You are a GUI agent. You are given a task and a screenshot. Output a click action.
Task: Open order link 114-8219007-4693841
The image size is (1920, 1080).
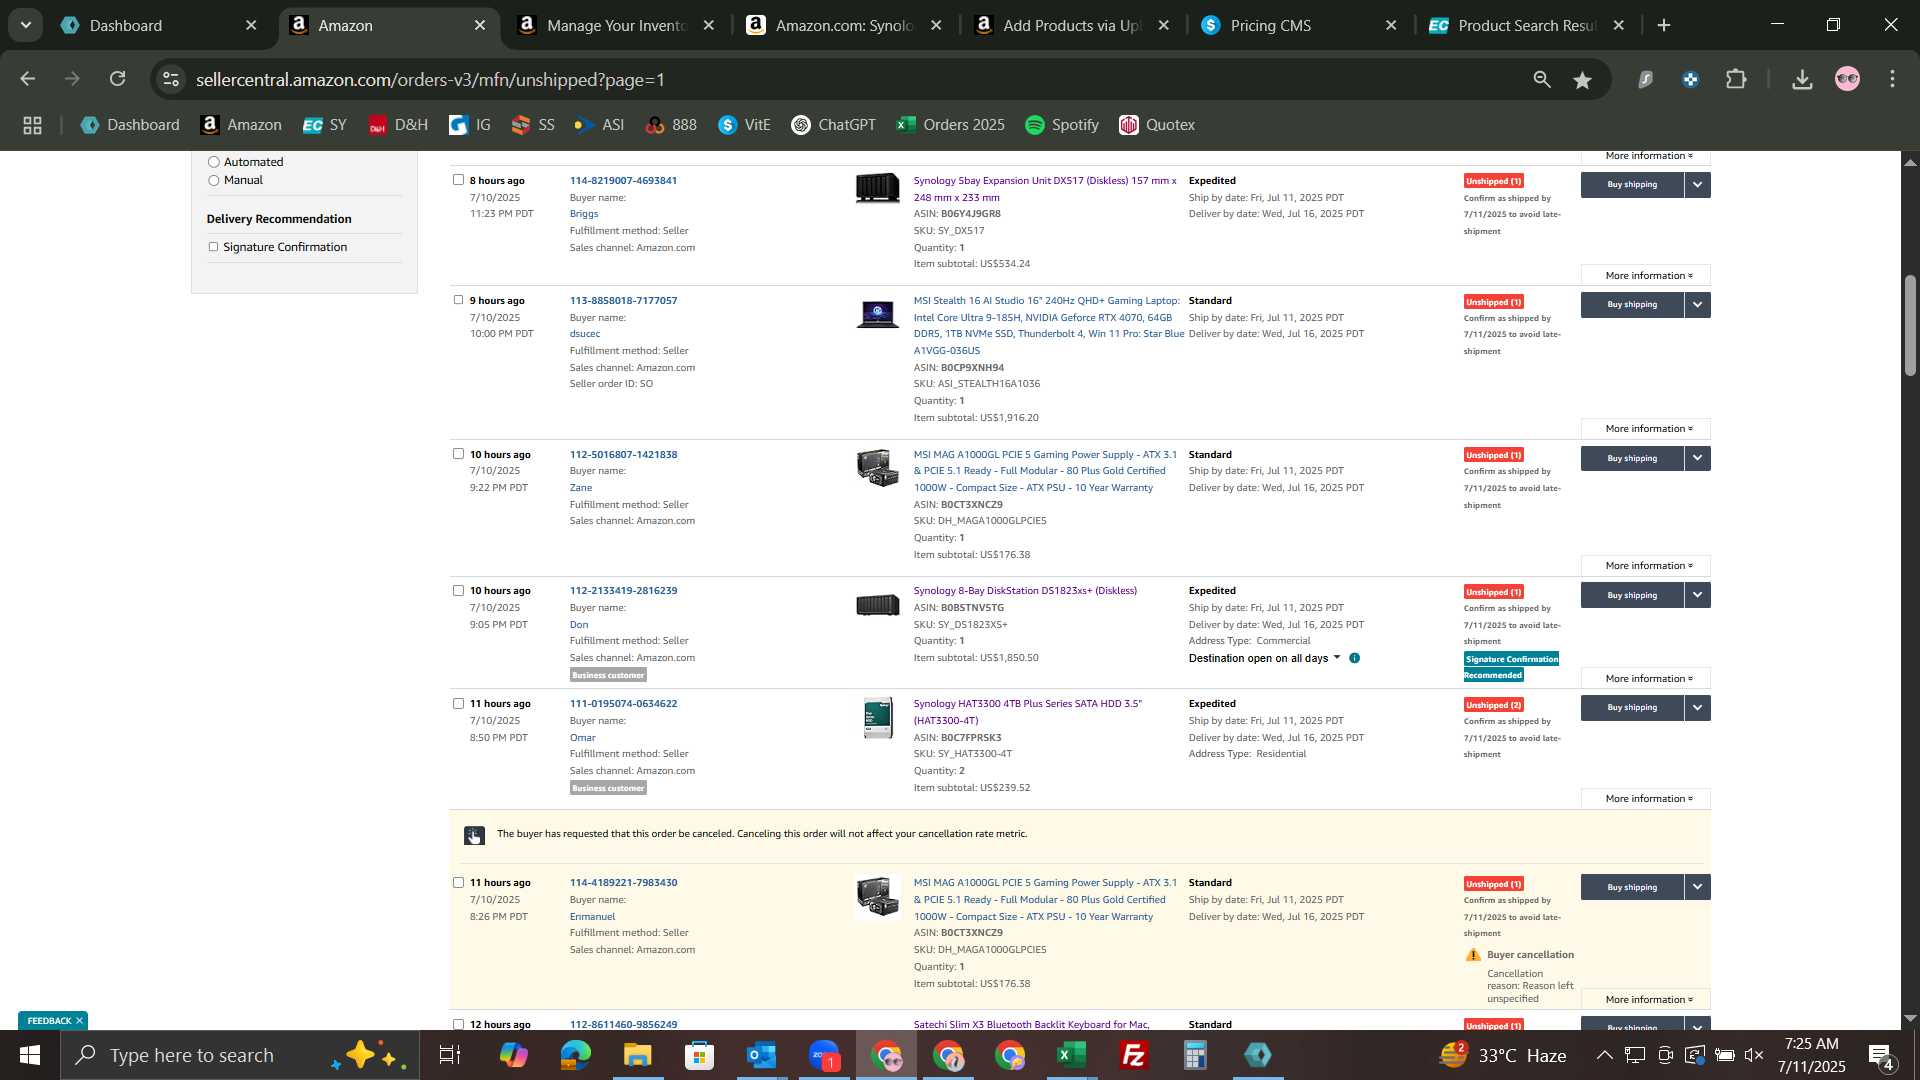pos(623,181)
